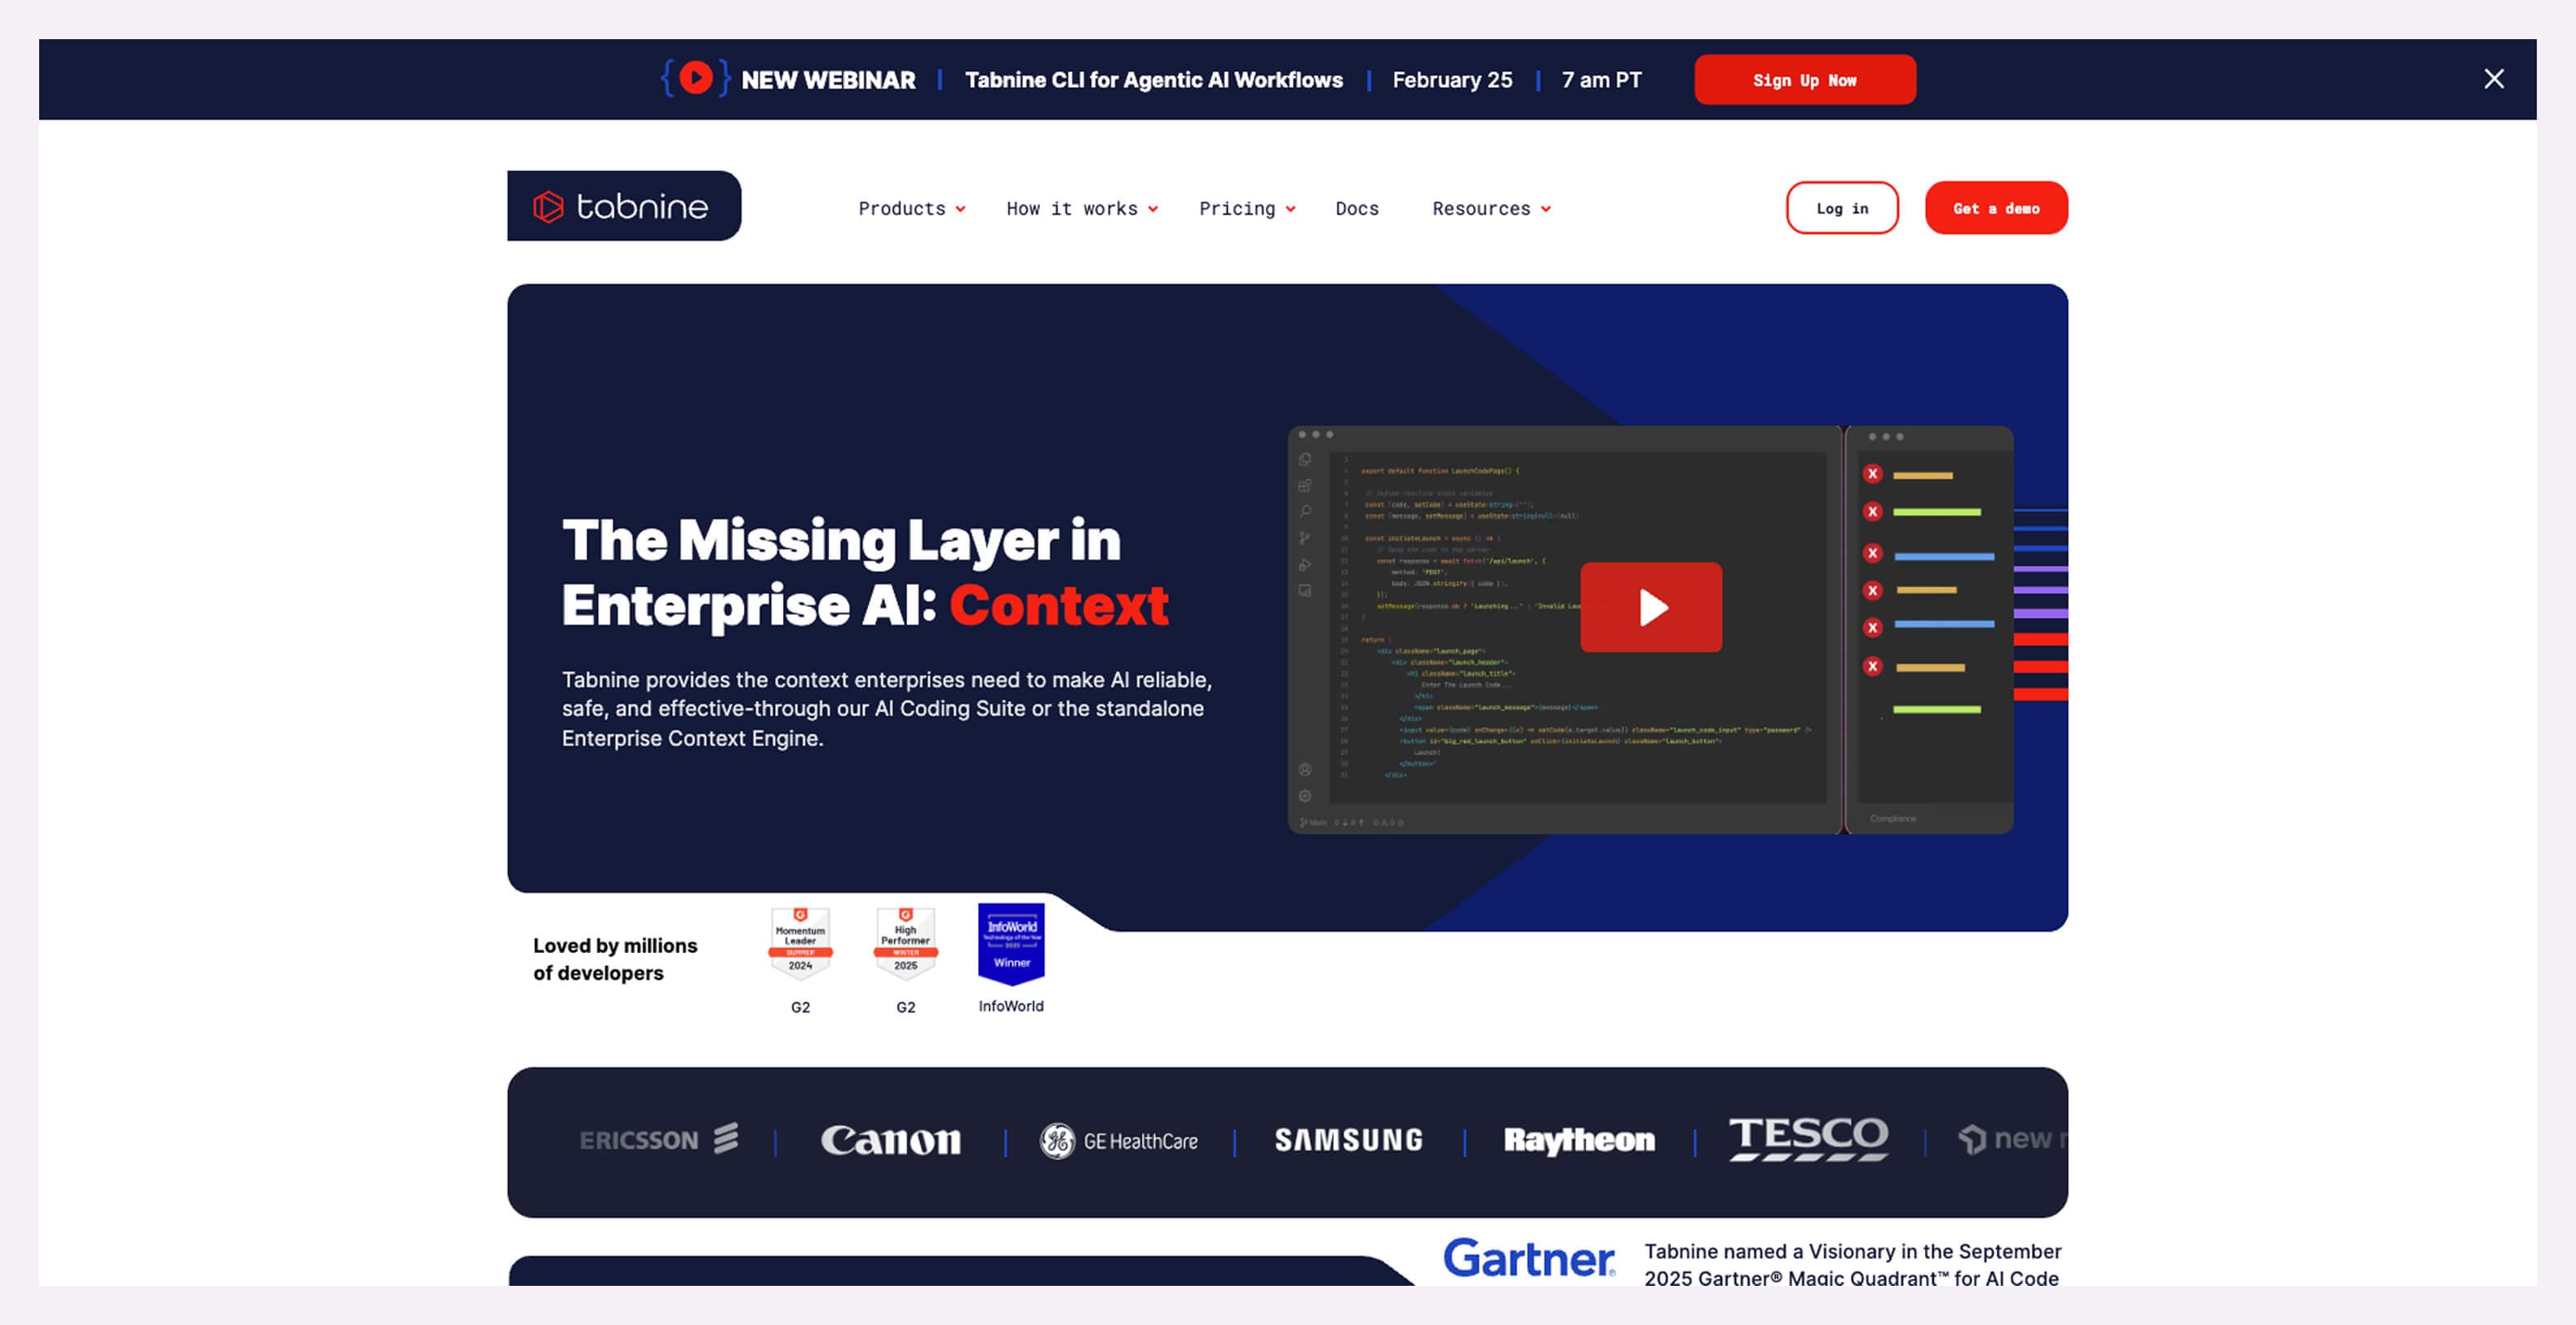Click the Tesco logo

click(1808, 1139)
